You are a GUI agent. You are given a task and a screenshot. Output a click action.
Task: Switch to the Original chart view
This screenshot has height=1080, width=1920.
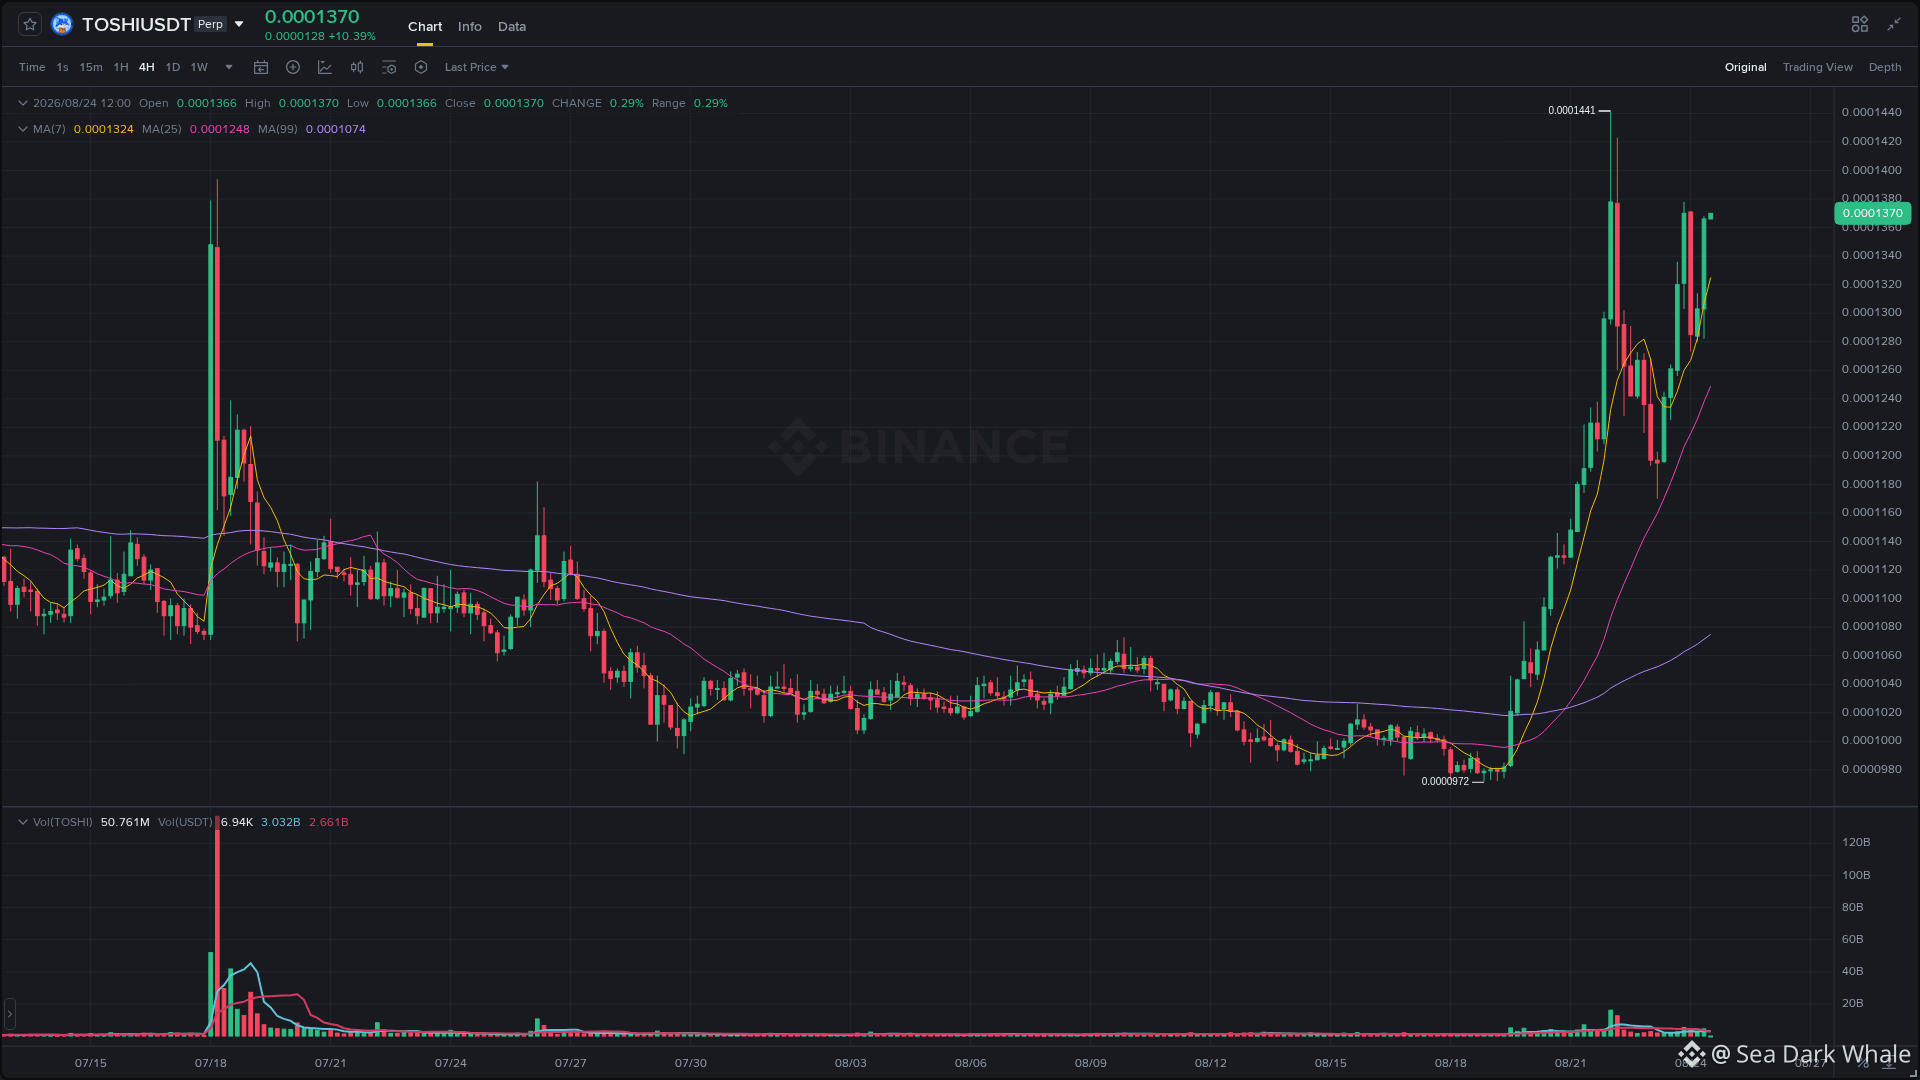pyautogui.click(x=1746, y=67)
